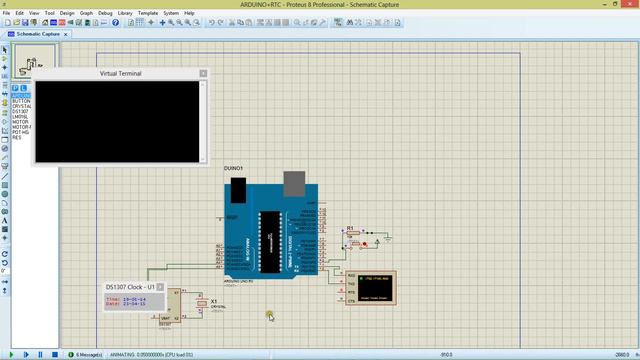Select the Wire Label Mode tool
Screen dimensions: 640x360
point(5,76)
